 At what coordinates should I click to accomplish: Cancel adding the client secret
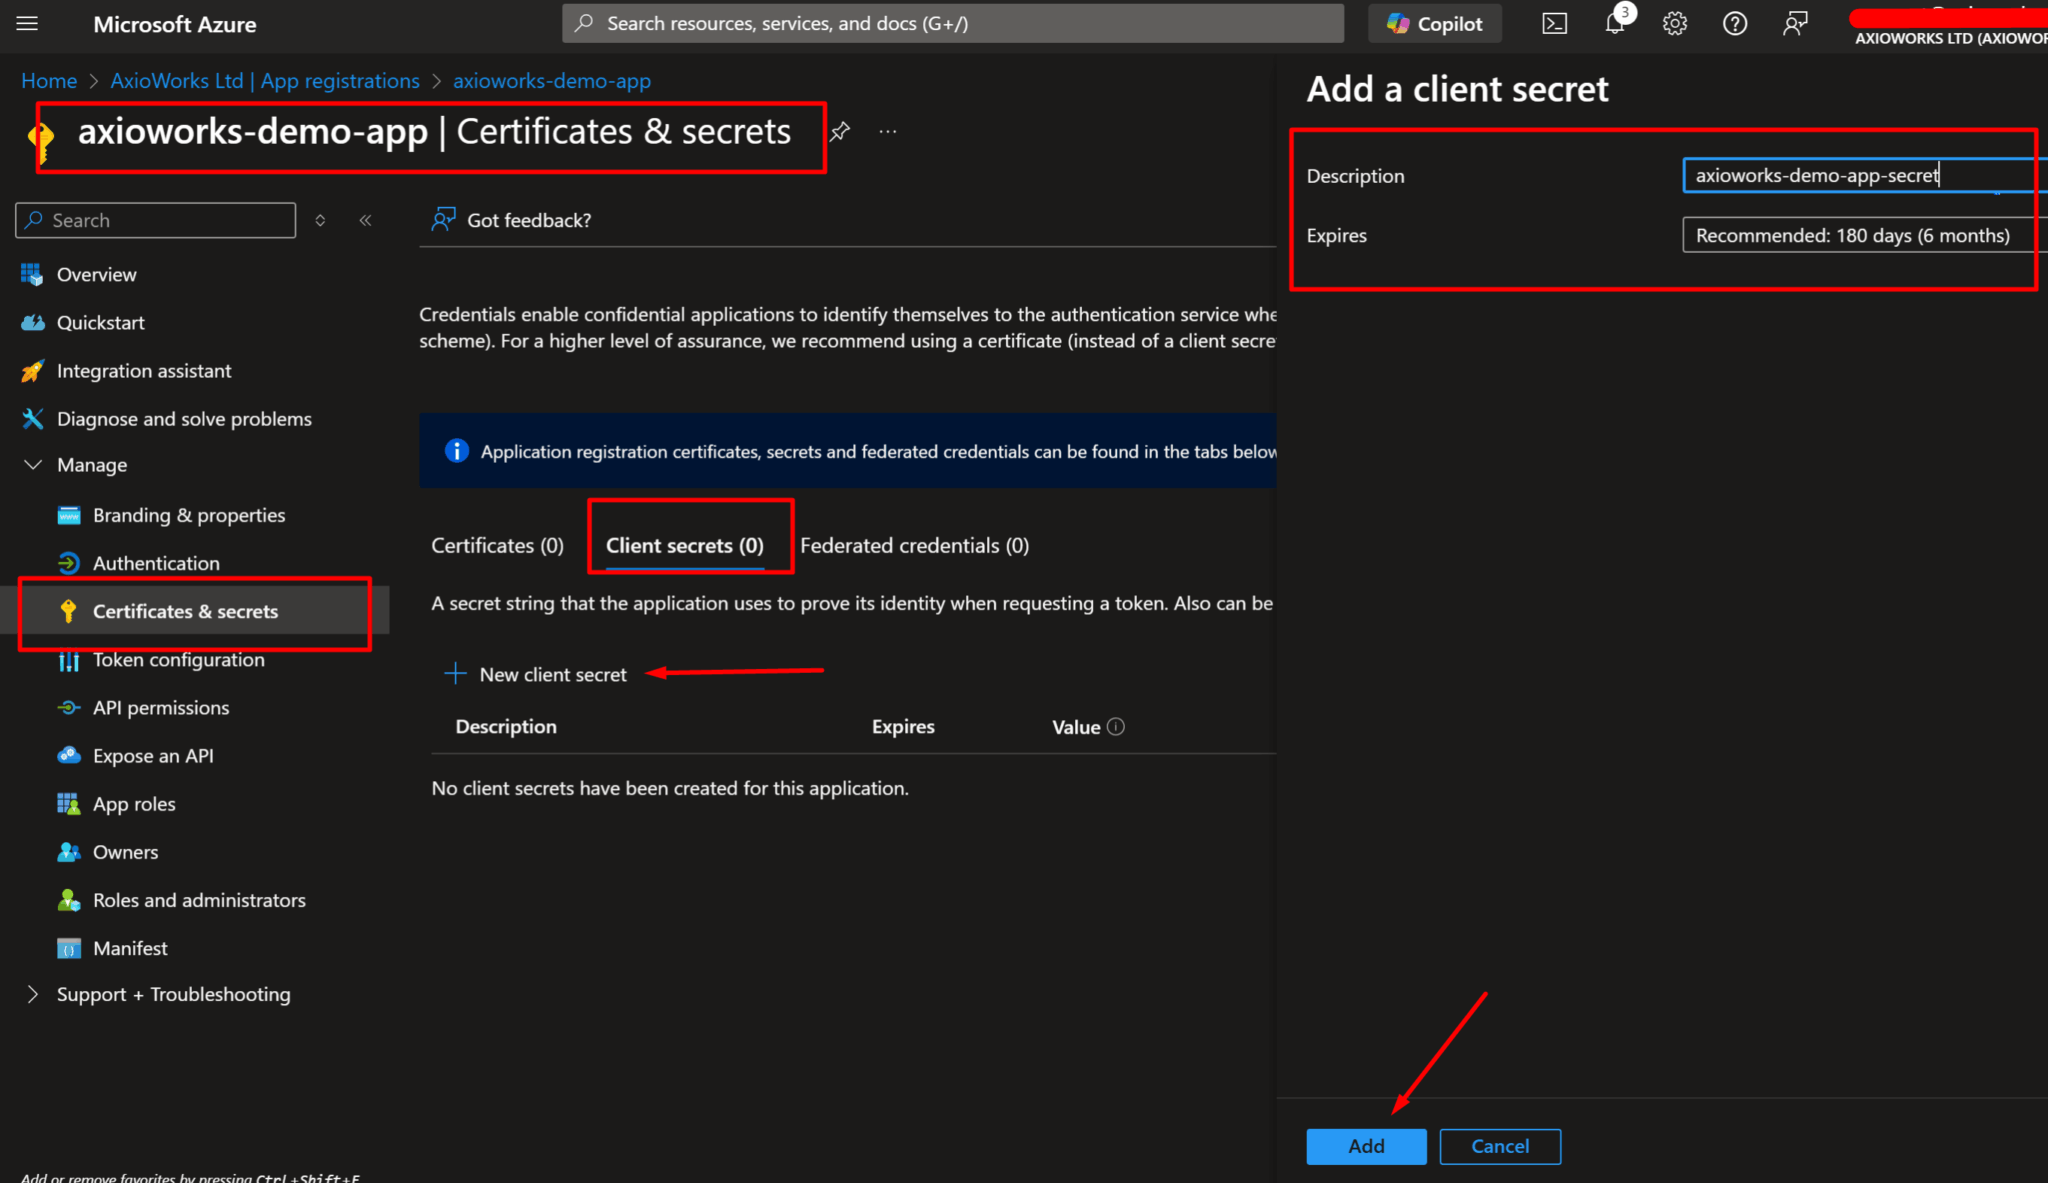point(1499,1146)
